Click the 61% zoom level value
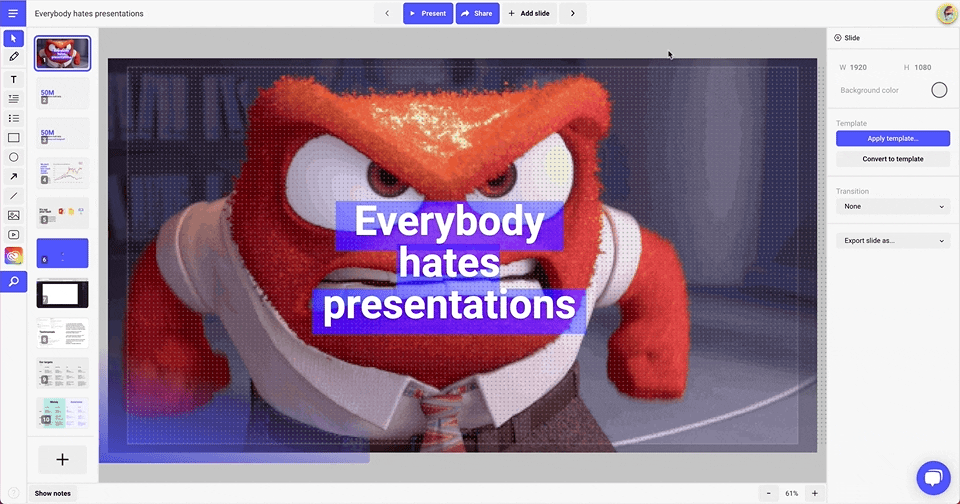This screenshot has height=504, width=960. point(792,493)
